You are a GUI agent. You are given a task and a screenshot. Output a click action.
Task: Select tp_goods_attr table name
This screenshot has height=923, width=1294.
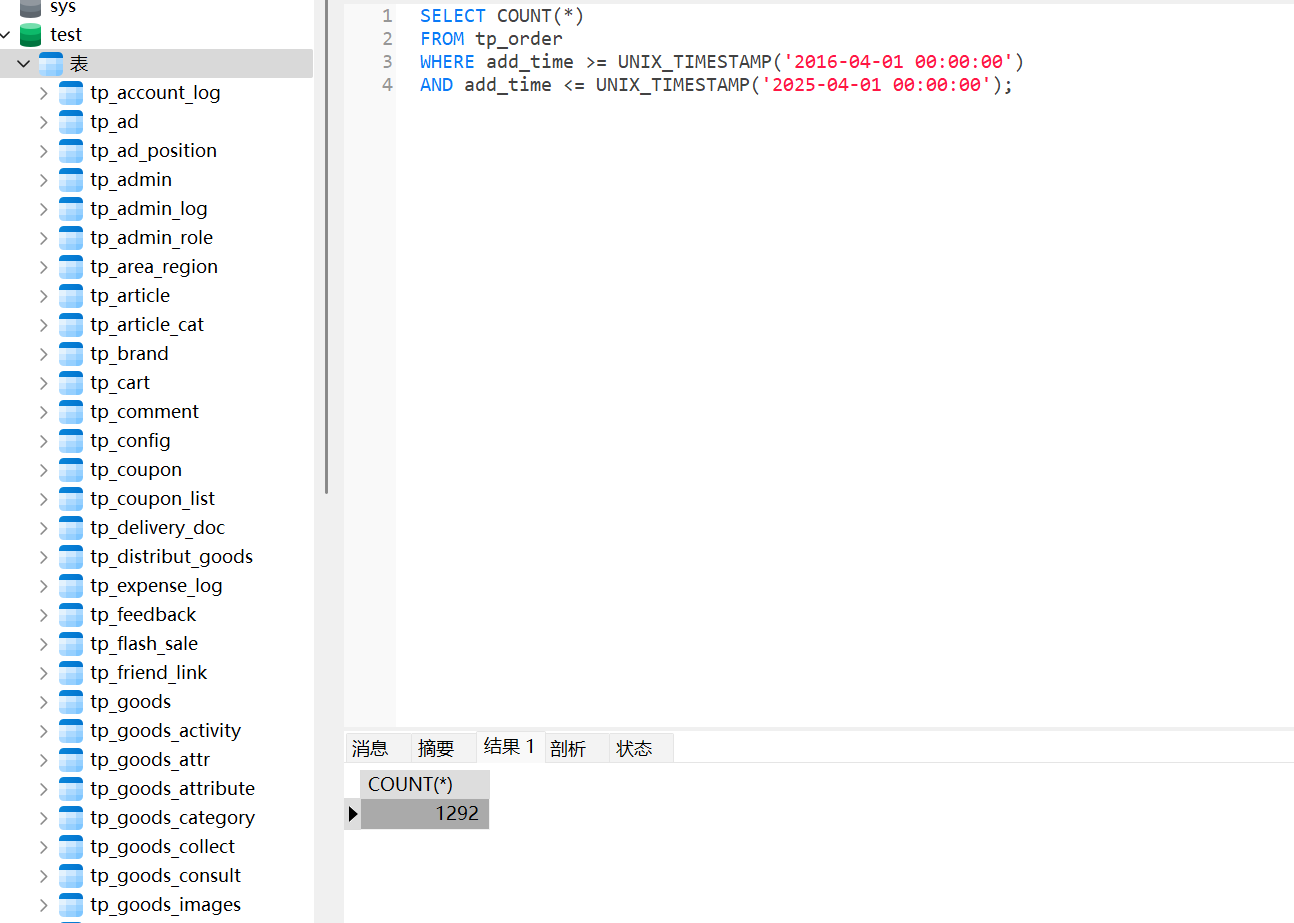click(x=150, y=760)
